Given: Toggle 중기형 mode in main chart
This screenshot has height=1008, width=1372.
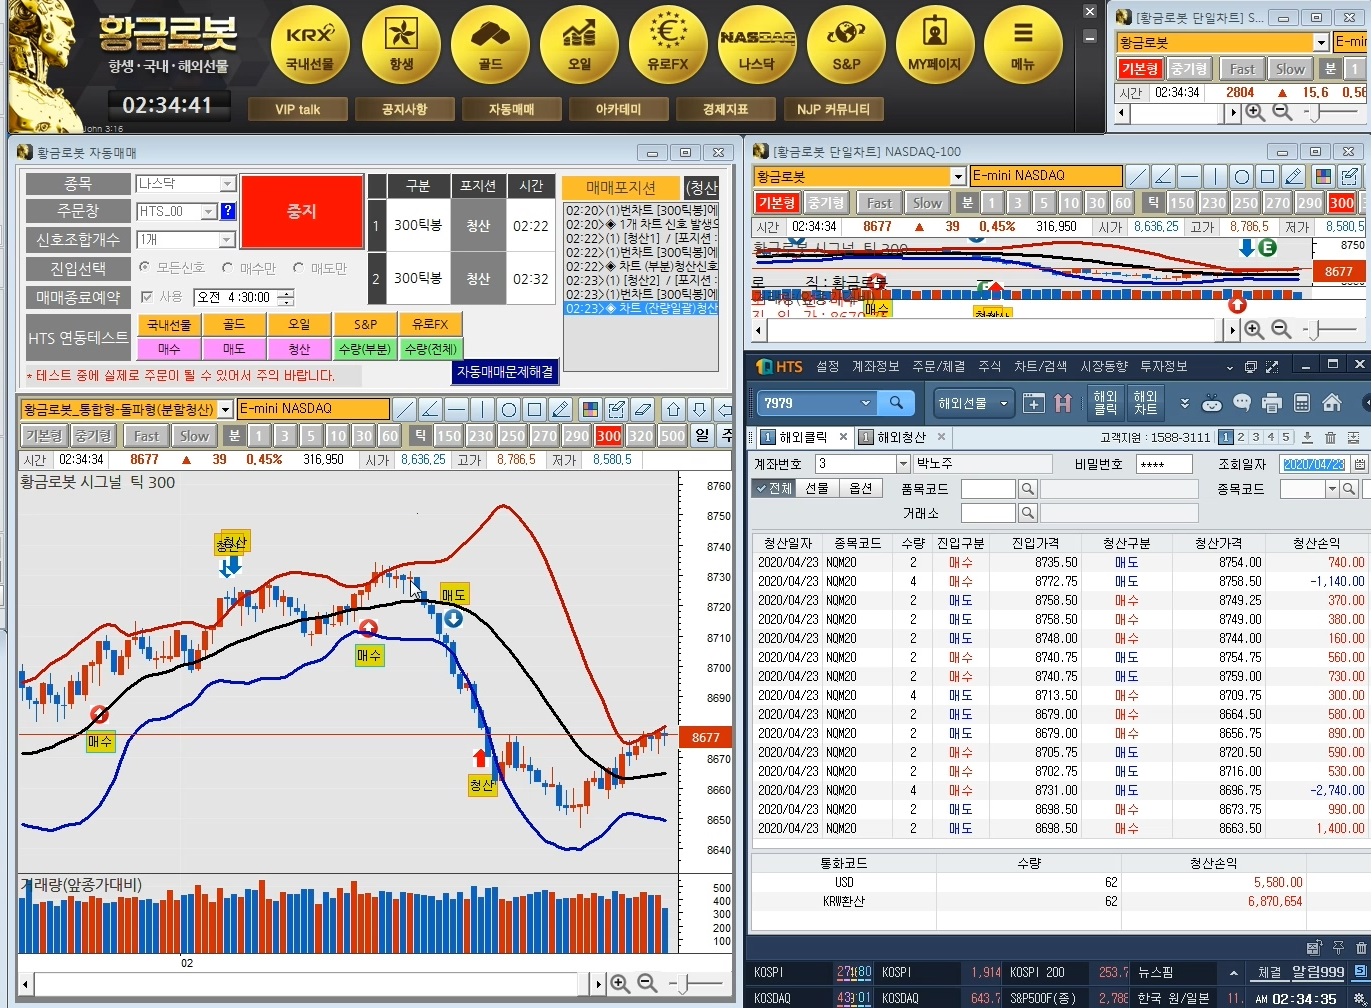Looking at the screenshot, I should (x=93, y=436).
